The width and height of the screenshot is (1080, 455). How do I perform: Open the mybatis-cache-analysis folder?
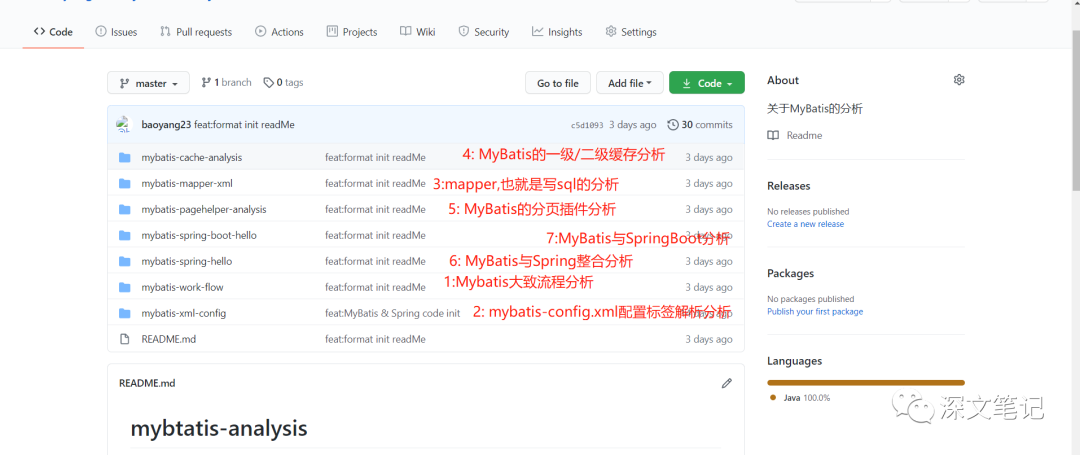click(191, 157)
